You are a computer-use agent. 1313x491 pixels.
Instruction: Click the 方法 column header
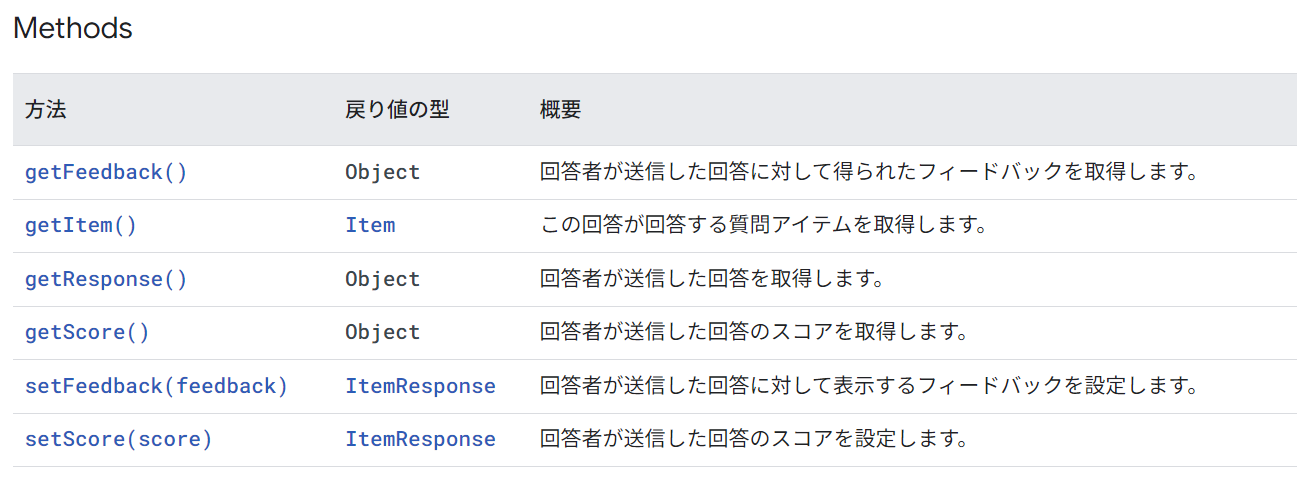pos(45,110)
